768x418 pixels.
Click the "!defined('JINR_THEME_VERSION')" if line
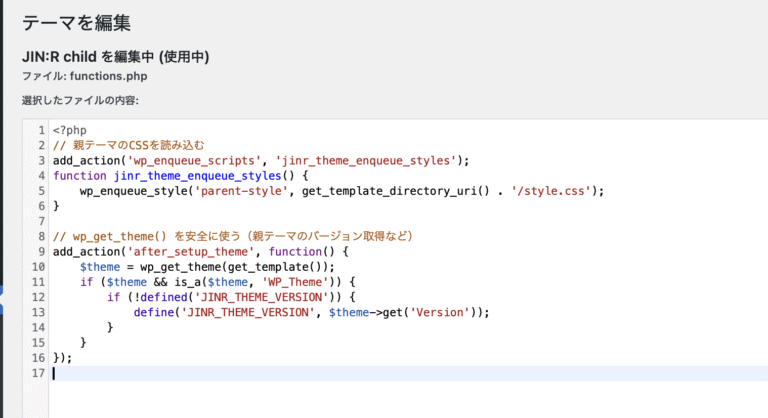pos(232,297)
